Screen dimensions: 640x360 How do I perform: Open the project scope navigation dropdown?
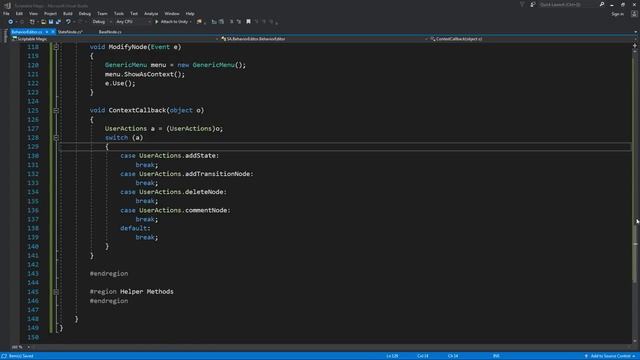pyautogui.click(x=115, y=39)
